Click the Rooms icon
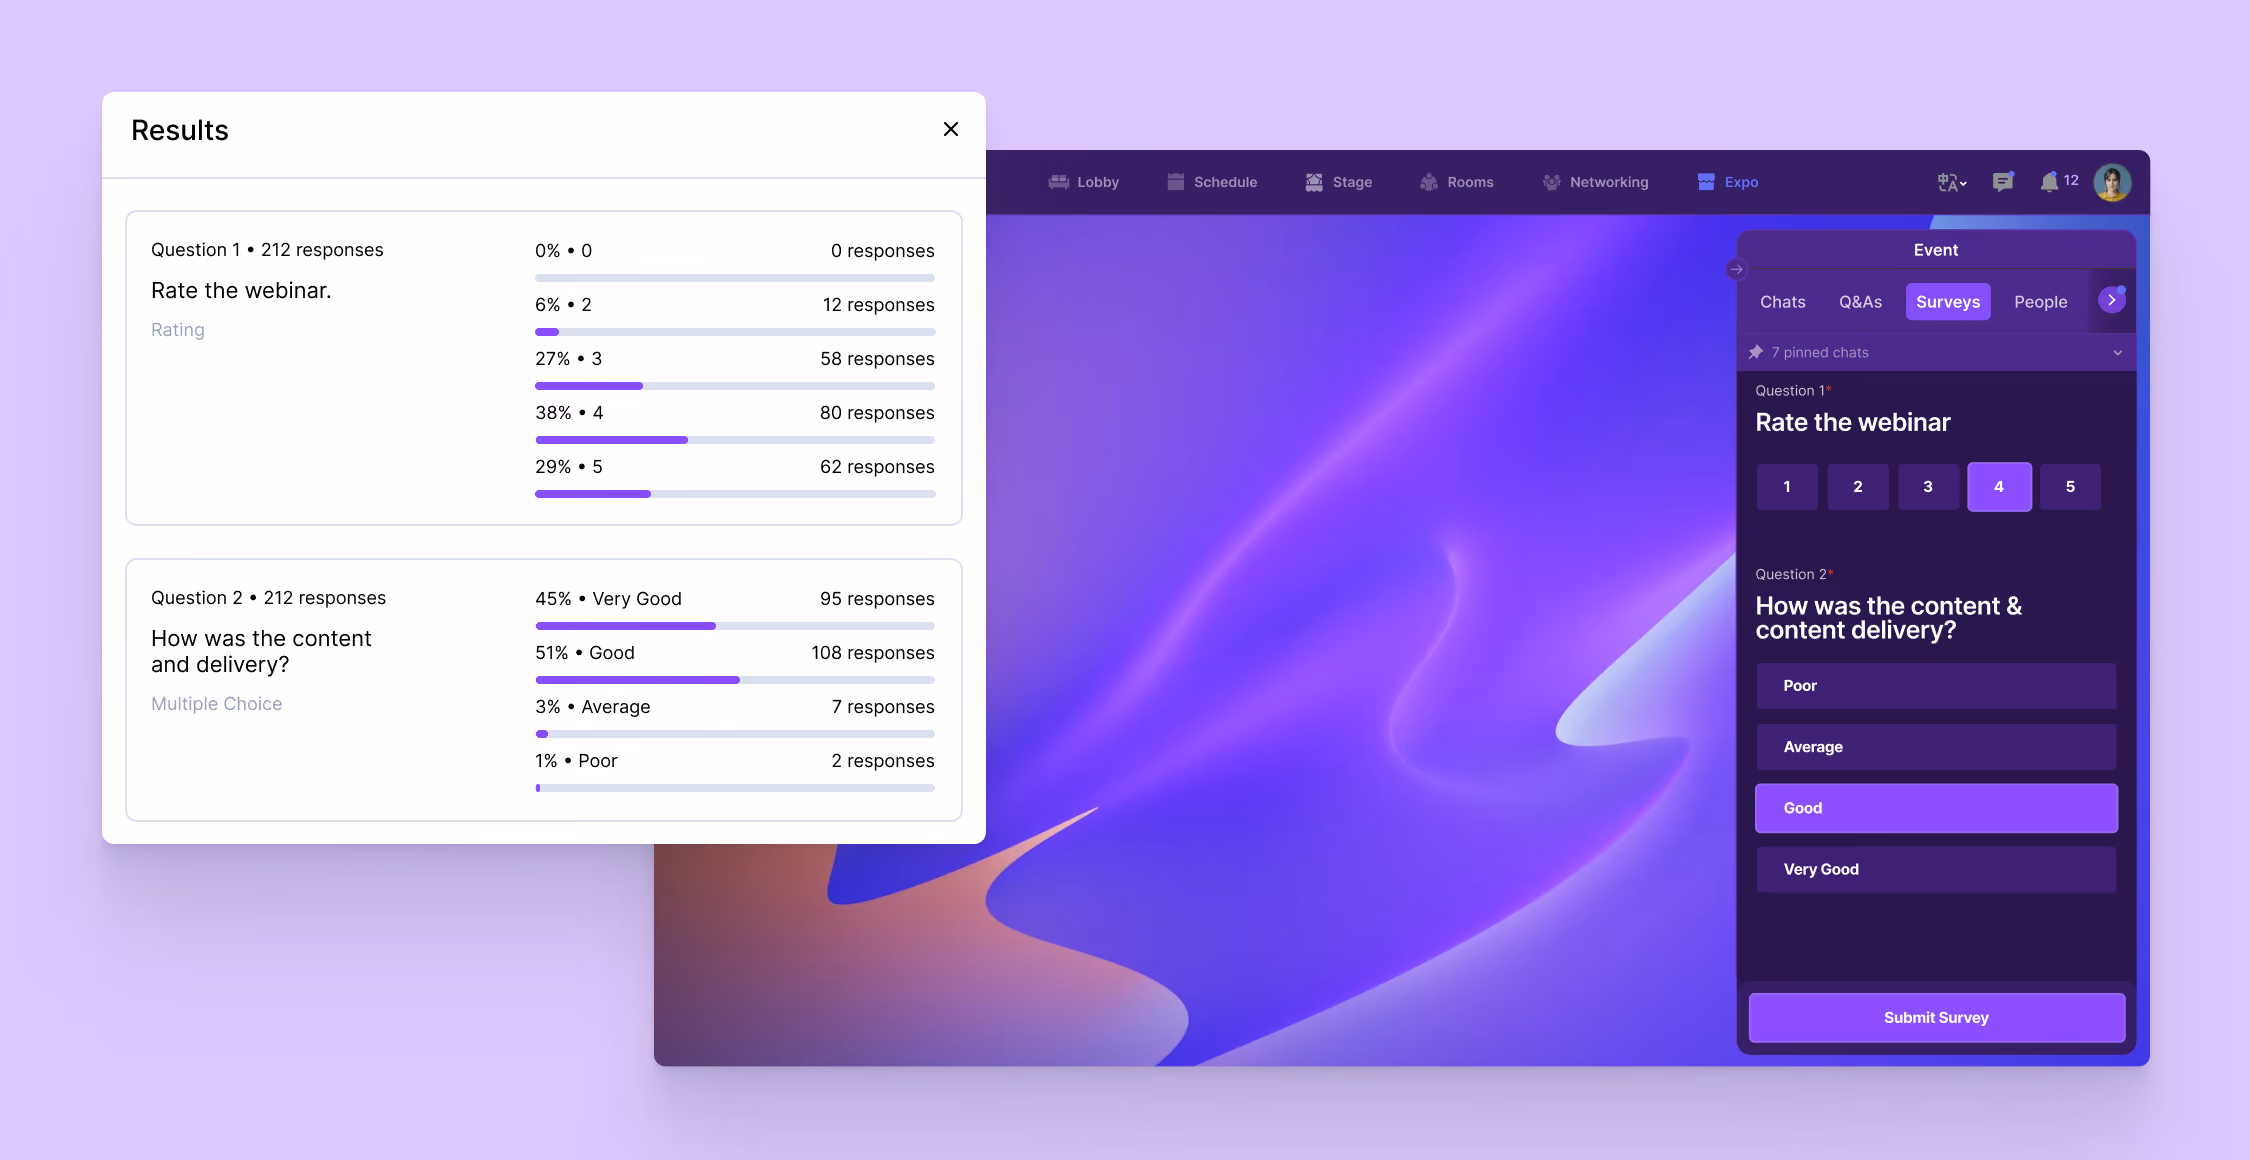Viewport: 2250px width, 1160px height. coord(1429,182)
